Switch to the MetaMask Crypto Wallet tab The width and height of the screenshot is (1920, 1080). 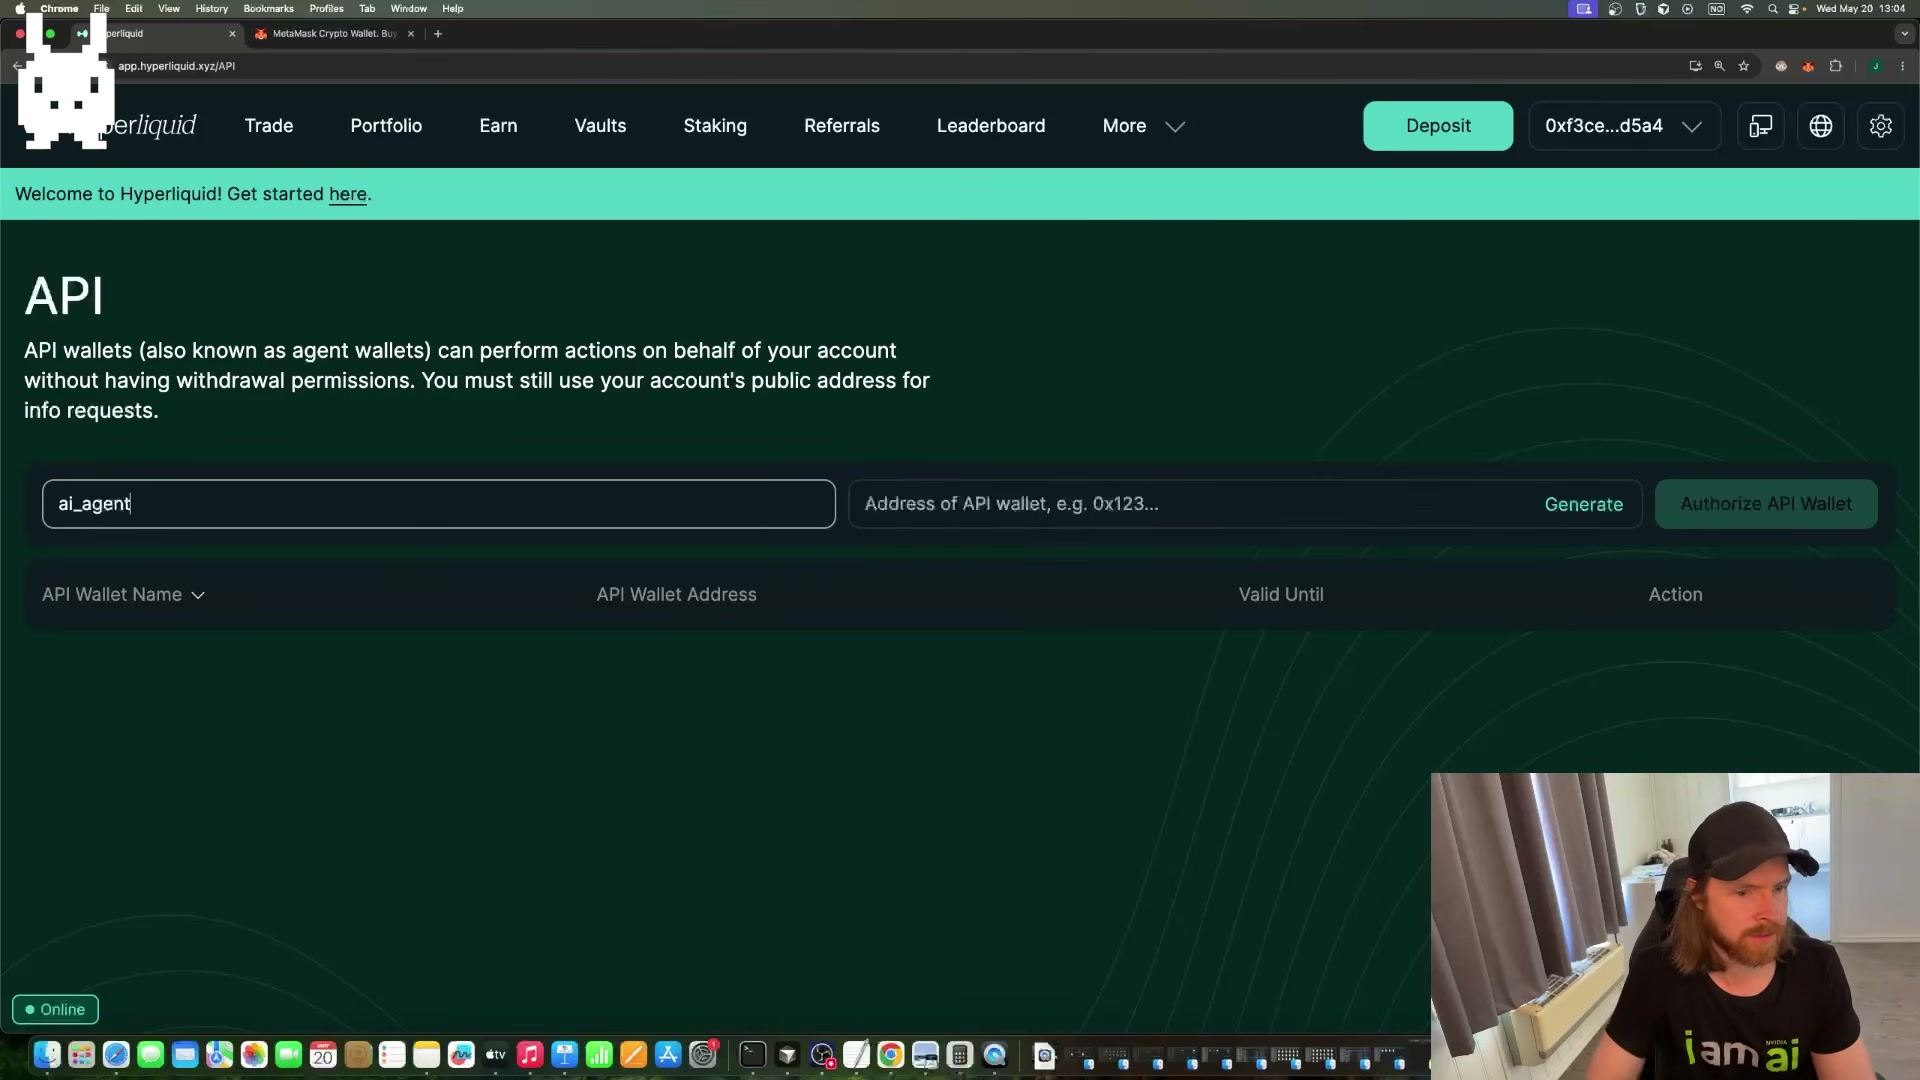pyautogui.click(x=330, y=34)
